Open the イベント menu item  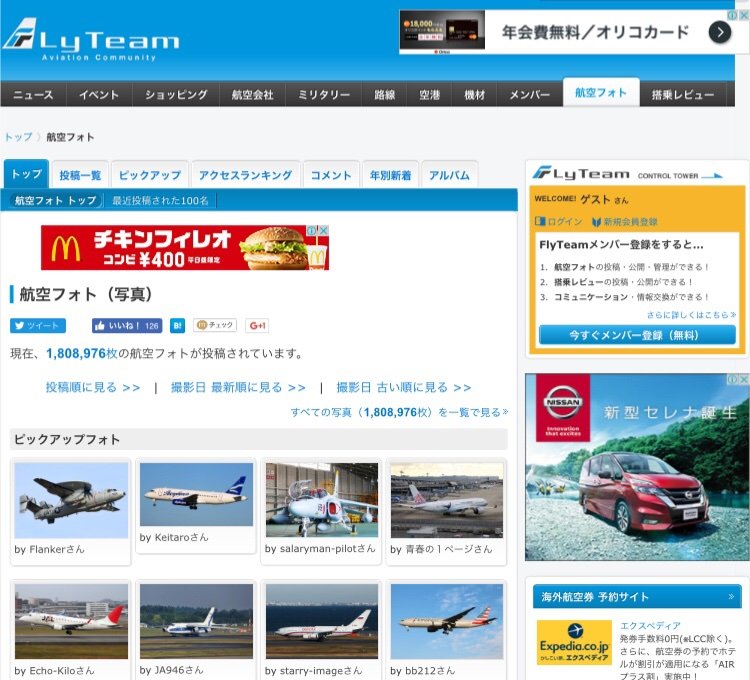[x=99, y=94]
